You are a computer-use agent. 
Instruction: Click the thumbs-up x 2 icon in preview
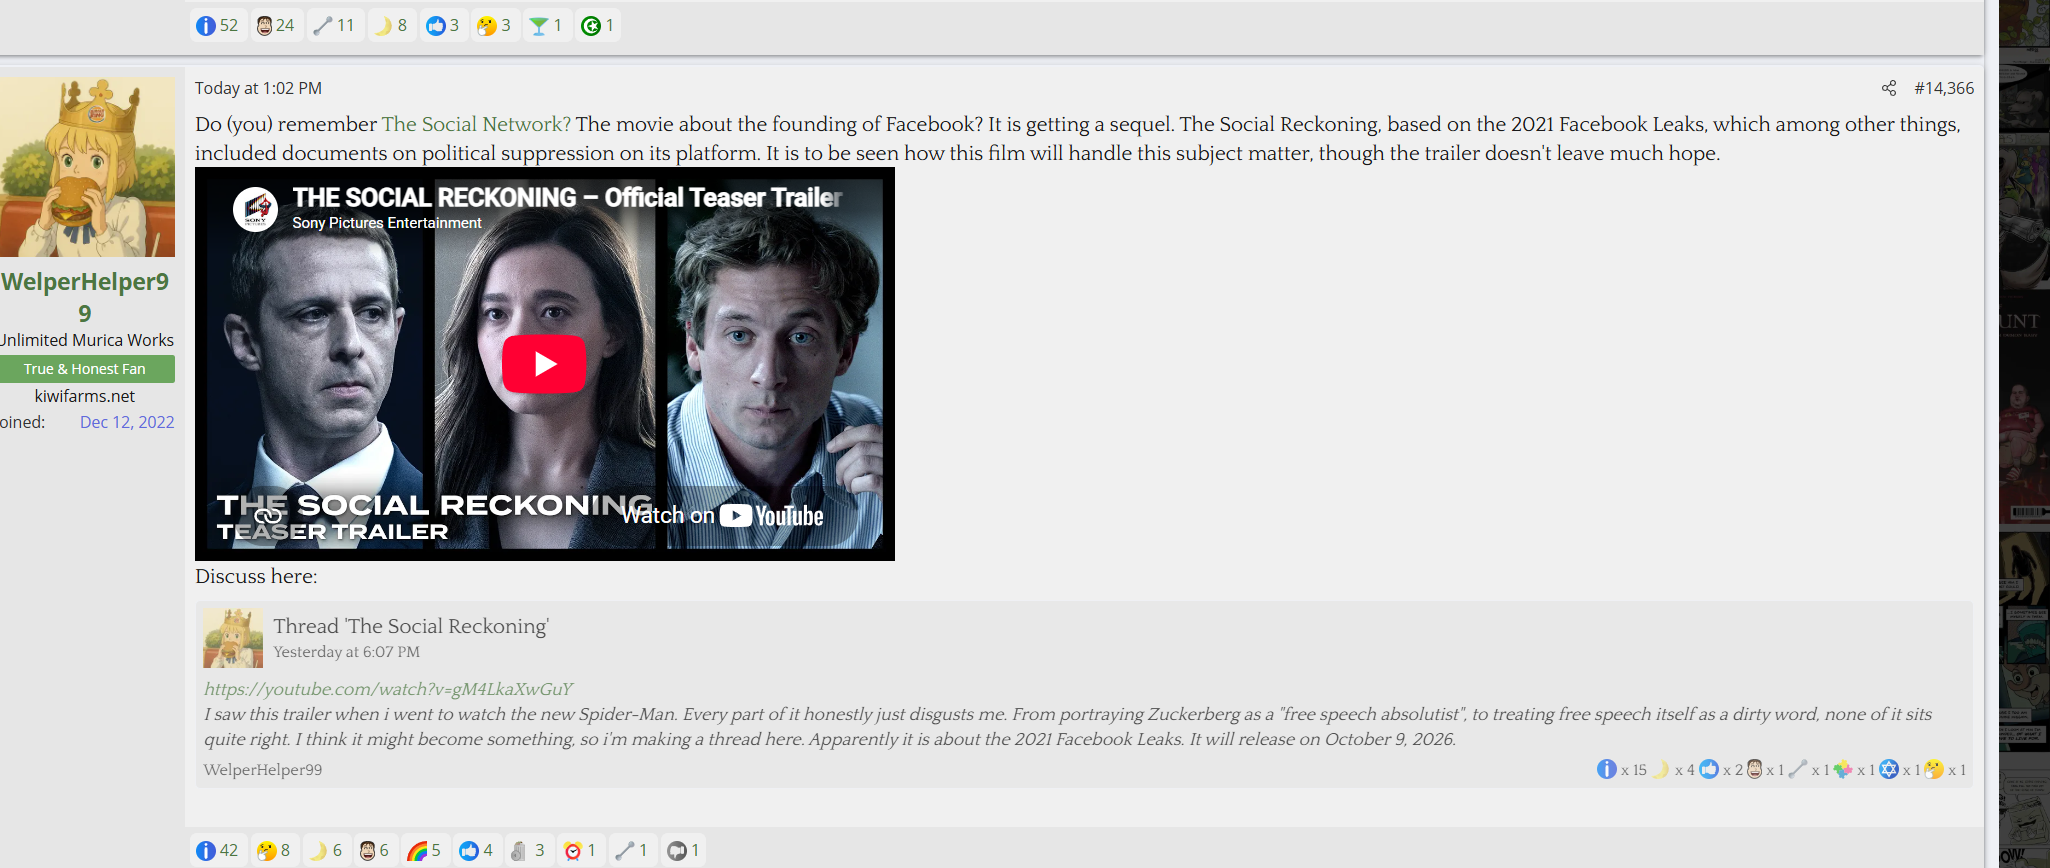1709,769
